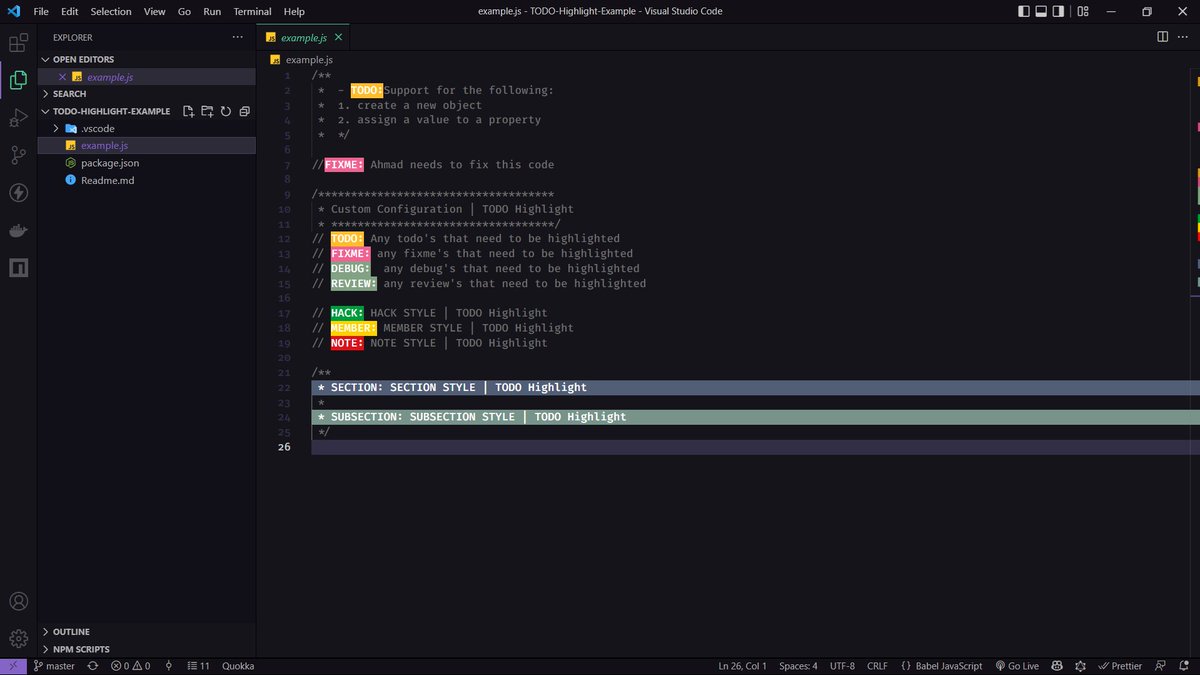
Task: Open Run and Debug view
Action: pos(18,118)
